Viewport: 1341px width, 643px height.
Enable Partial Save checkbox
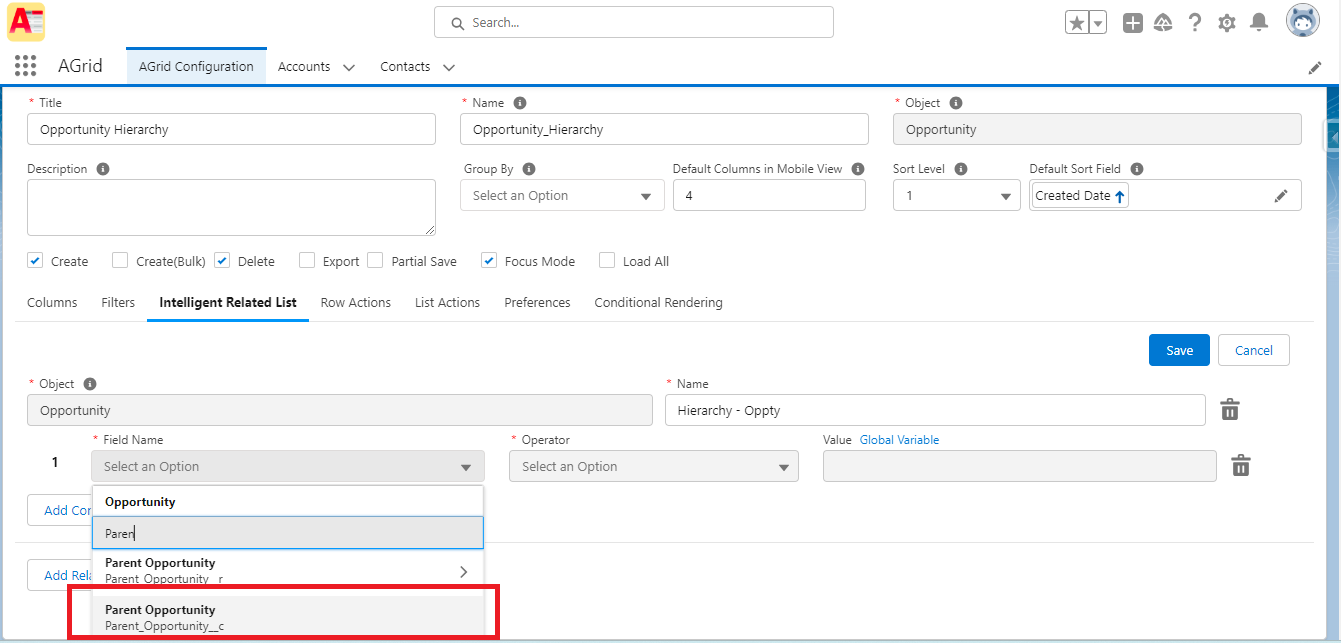pos(375,261)
